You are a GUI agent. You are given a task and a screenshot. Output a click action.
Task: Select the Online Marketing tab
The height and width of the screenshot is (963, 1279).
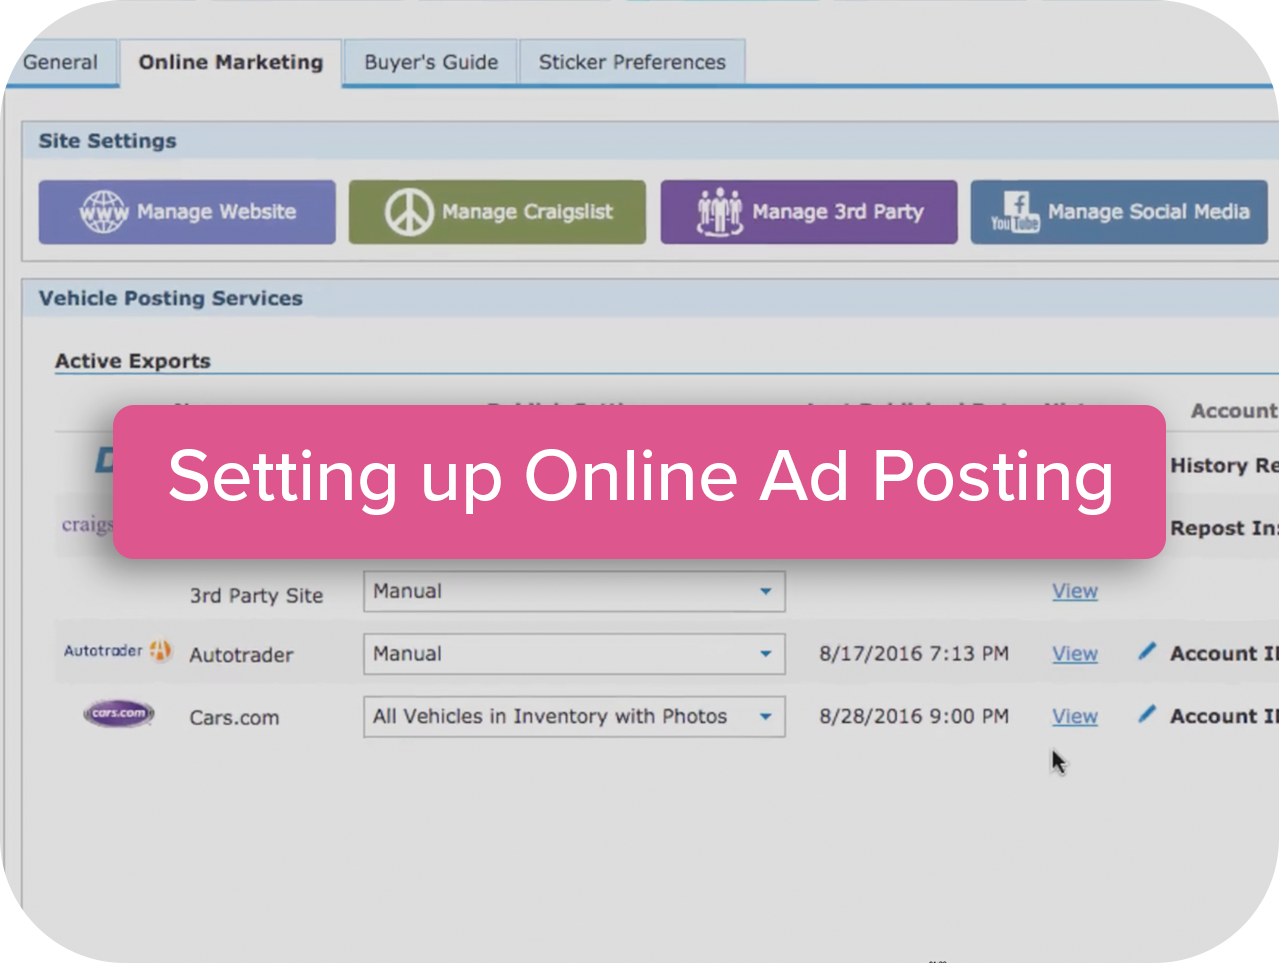pos(231,62)
